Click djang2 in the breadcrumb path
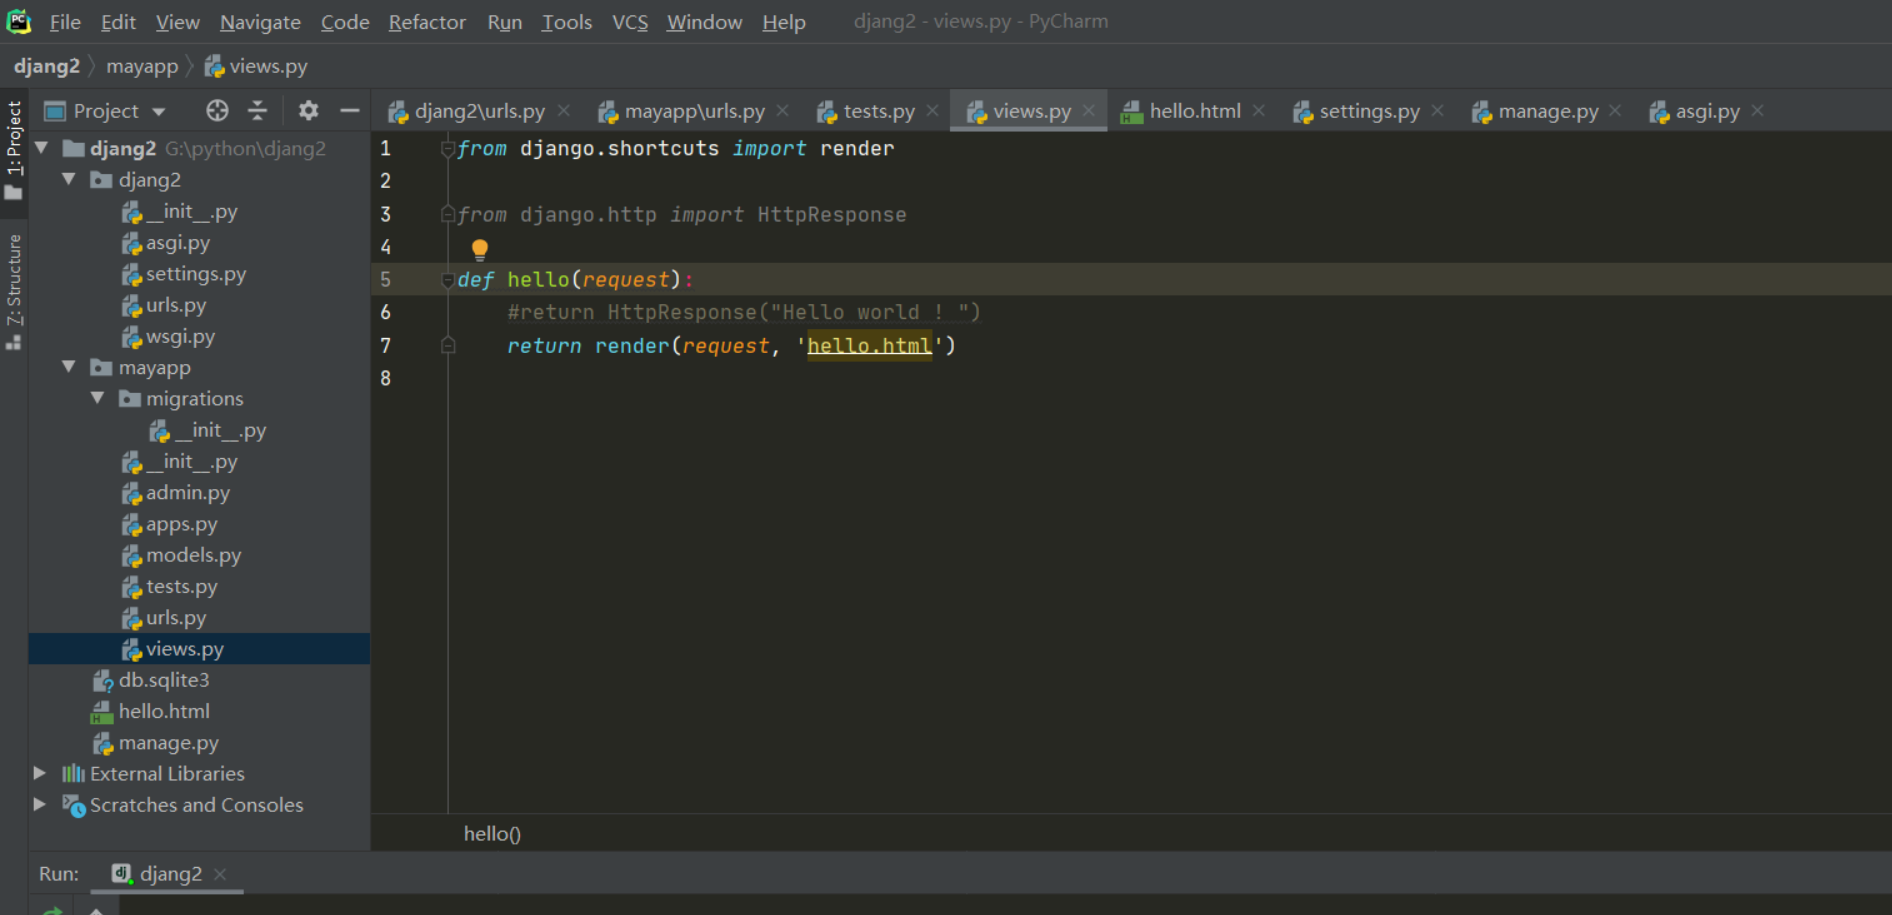Screen dimensions: 1892x915 [46, 66]
